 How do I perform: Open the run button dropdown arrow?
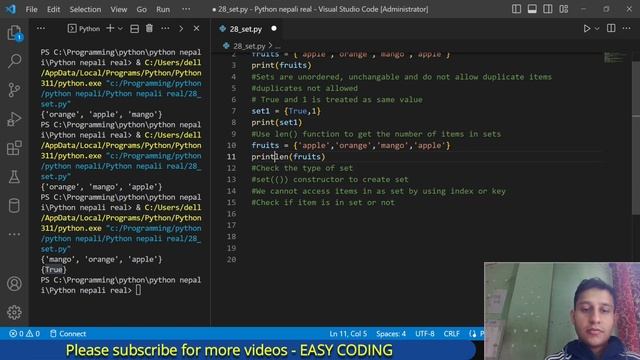click(x=597, y=29)
